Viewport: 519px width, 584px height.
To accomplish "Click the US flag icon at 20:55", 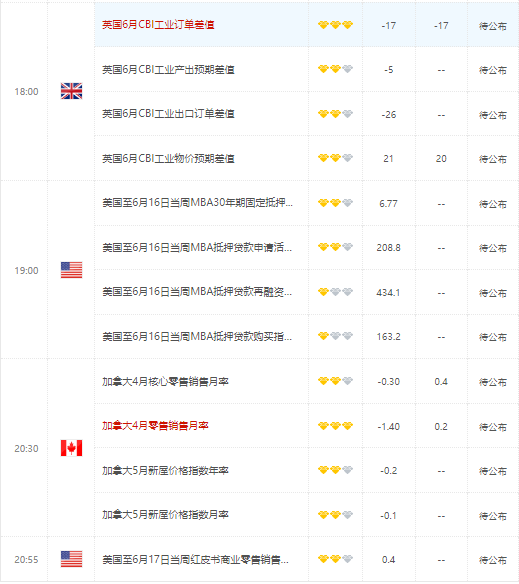I will tap(71, 559).
